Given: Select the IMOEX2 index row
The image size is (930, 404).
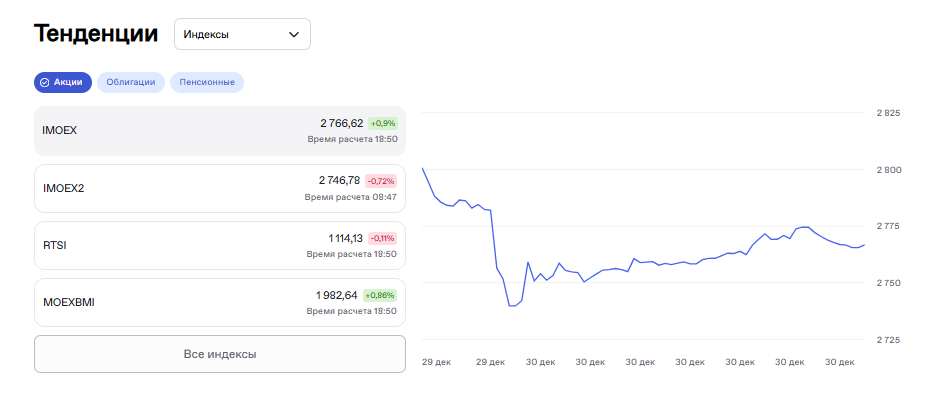Looking at the screenshot, I should [219, 188].
